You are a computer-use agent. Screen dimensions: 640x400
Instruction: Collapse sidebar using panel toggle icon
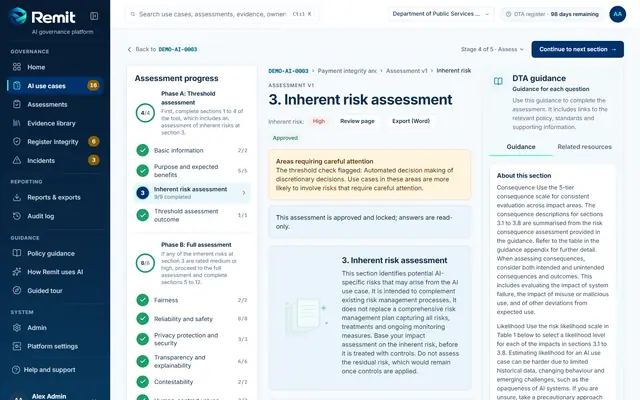94,16
